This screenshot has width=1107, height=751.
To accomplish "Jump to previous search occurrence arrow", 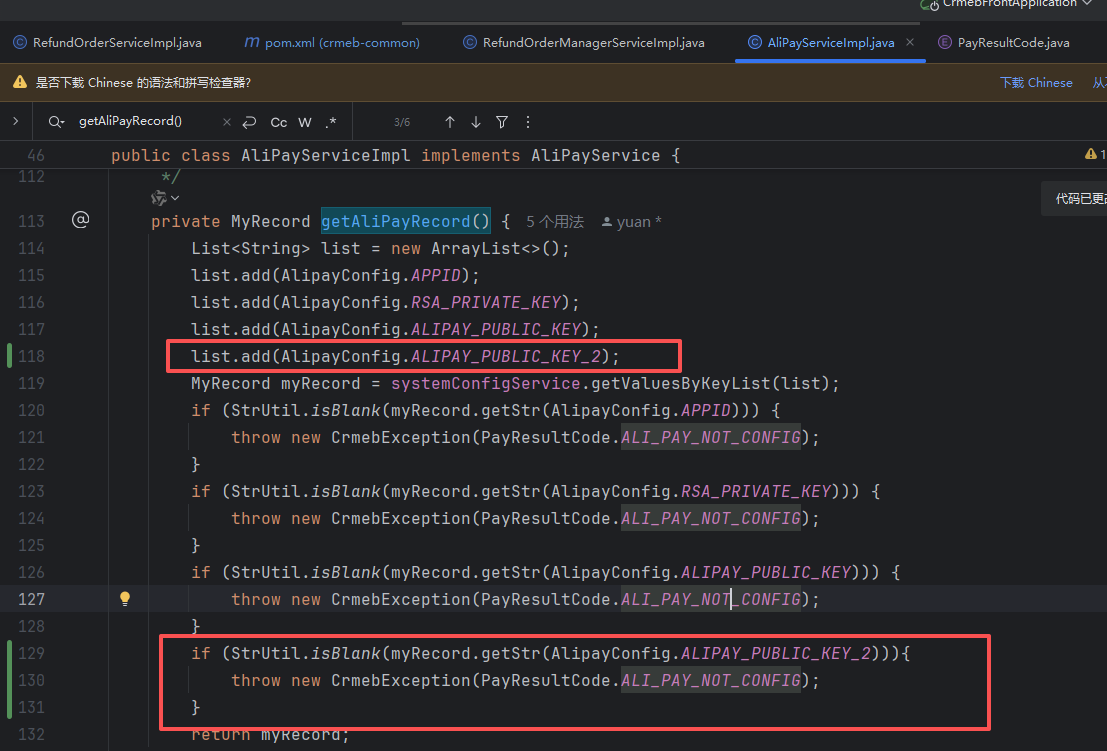I will (x=450, y=122).
